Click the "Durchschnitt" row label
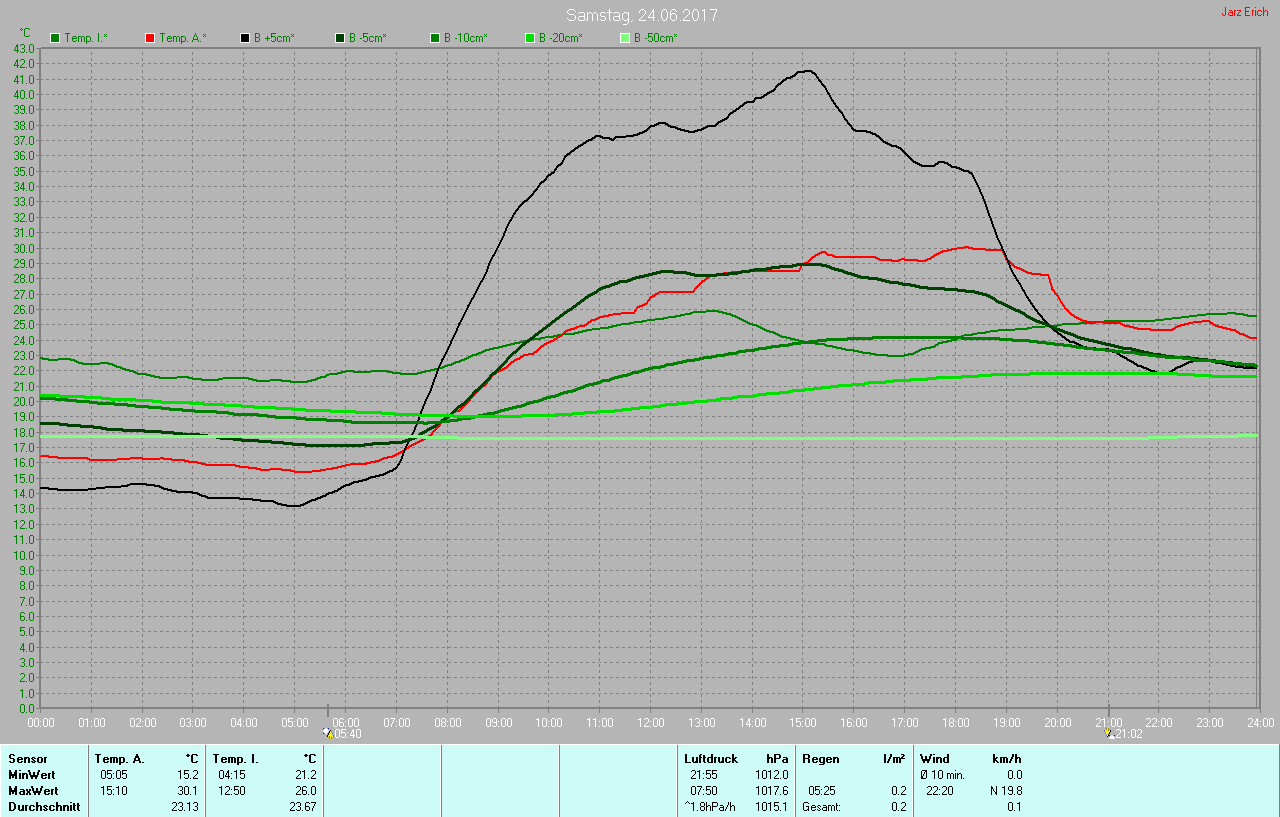 click(x=44, y=807)
